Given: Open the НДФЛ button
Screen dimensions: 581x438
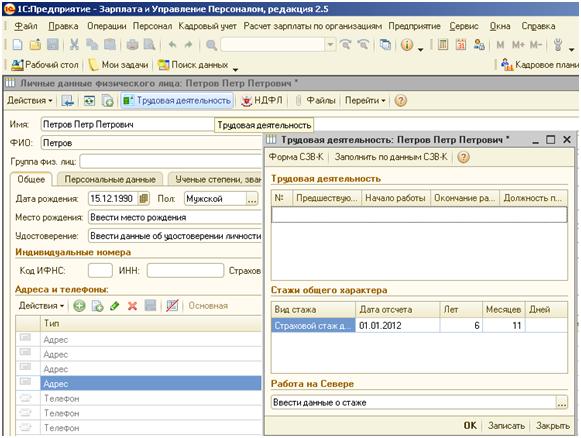Looking at the screenshot, I should [x=262, y=100].
